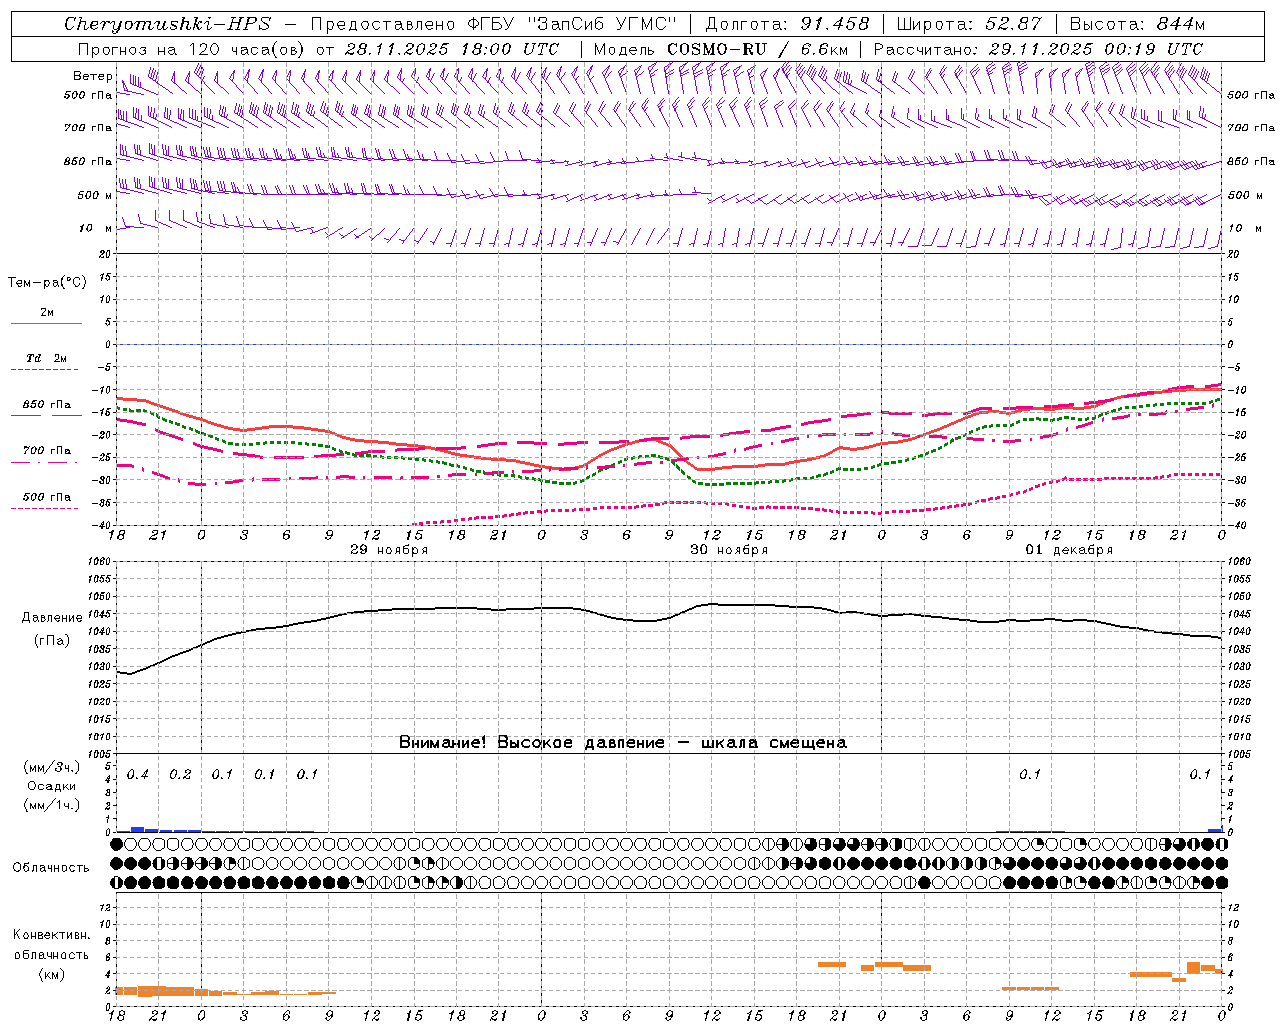This screenshot has width=1280, height=1024.
Task: Click the Давление pressure axis title
Action: (x=51, y=618)
